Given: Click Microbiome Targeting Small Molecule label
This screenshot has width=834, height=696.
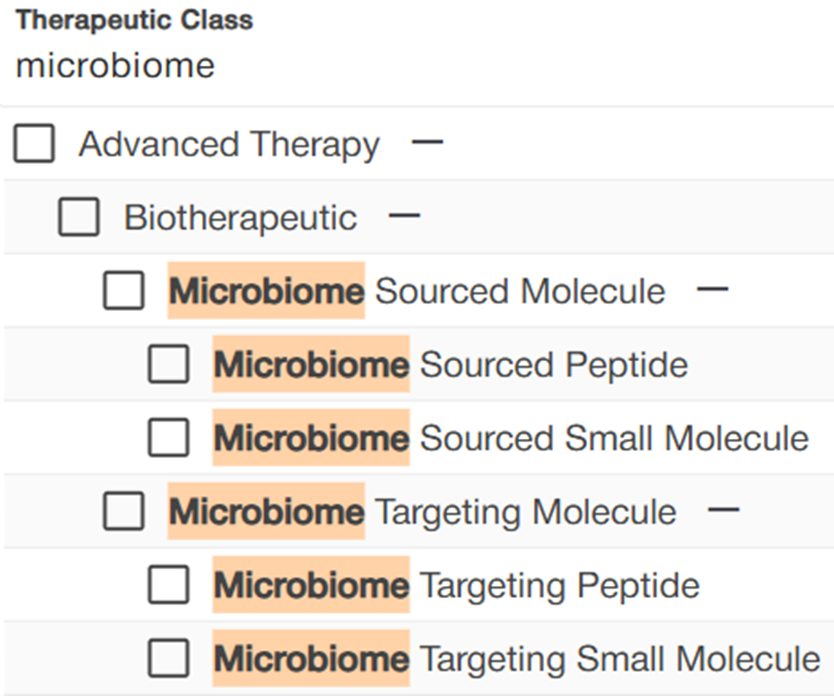Looking at the screenshot, I should (516, 658).
